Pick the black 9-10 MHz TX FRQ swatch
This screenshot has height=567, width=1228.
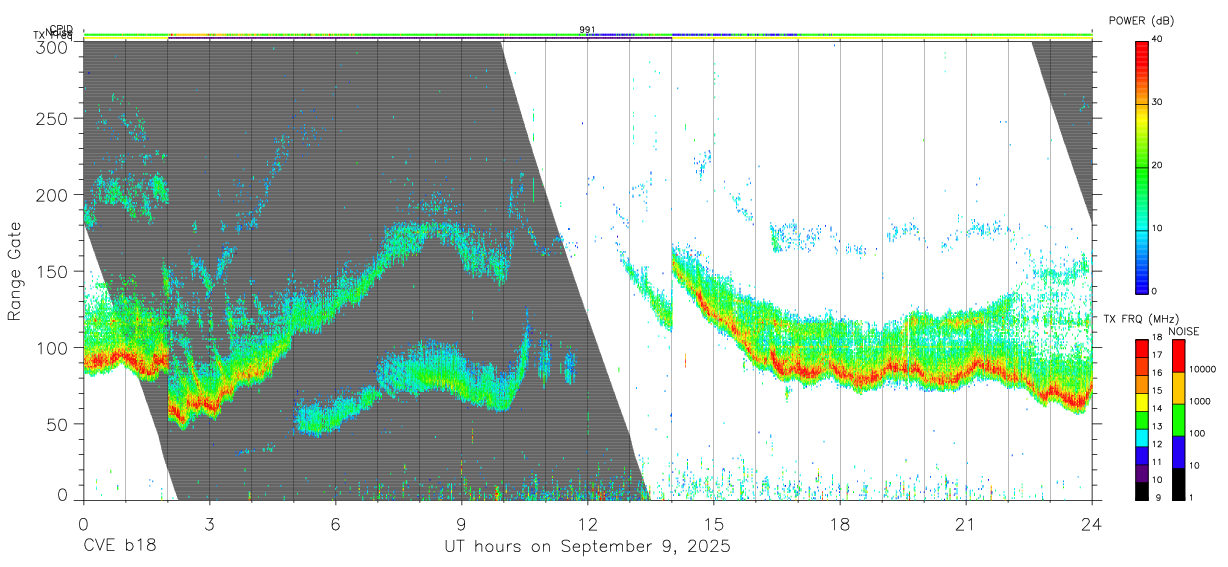tap(1142, 491)
